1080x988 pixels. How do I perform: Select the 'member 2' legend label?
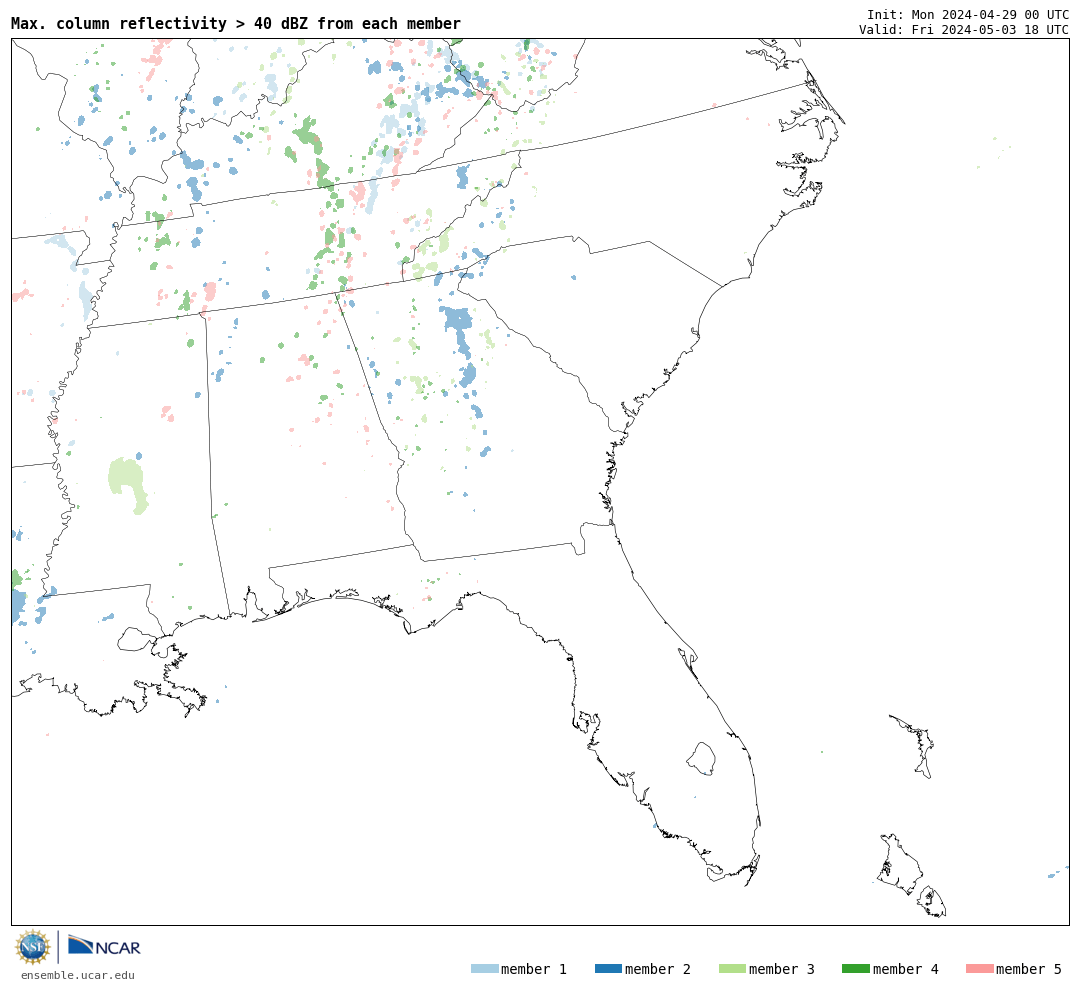tap(658, 969)
